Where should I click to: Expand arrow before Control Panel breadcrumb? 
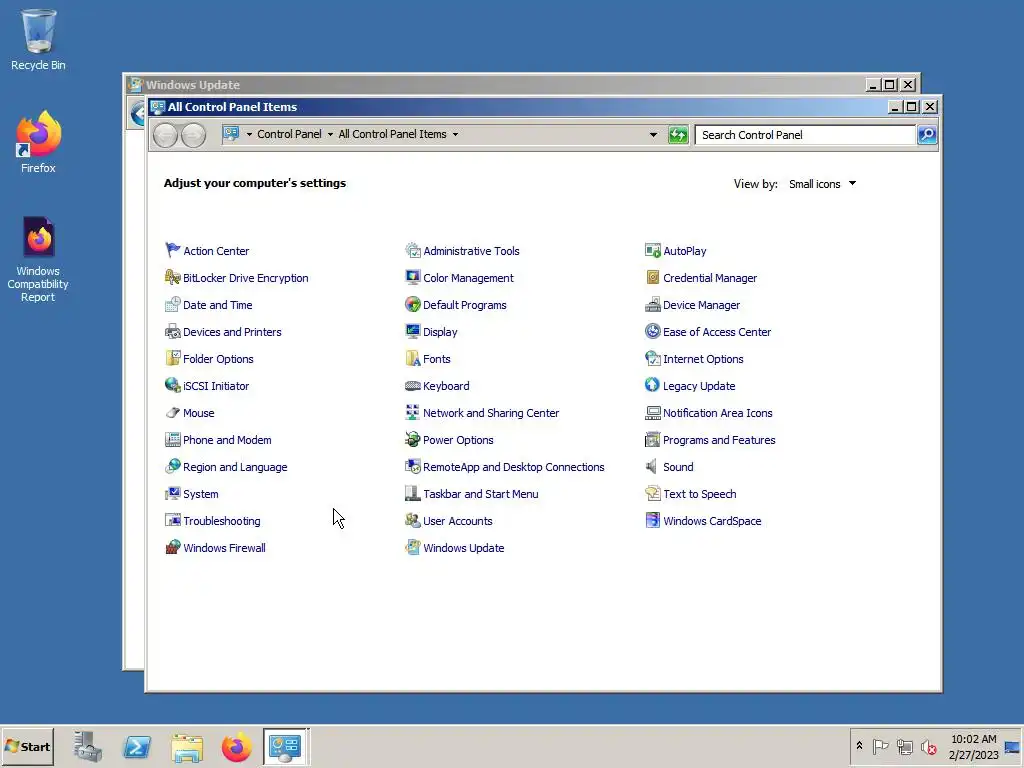tap(249, 135)
